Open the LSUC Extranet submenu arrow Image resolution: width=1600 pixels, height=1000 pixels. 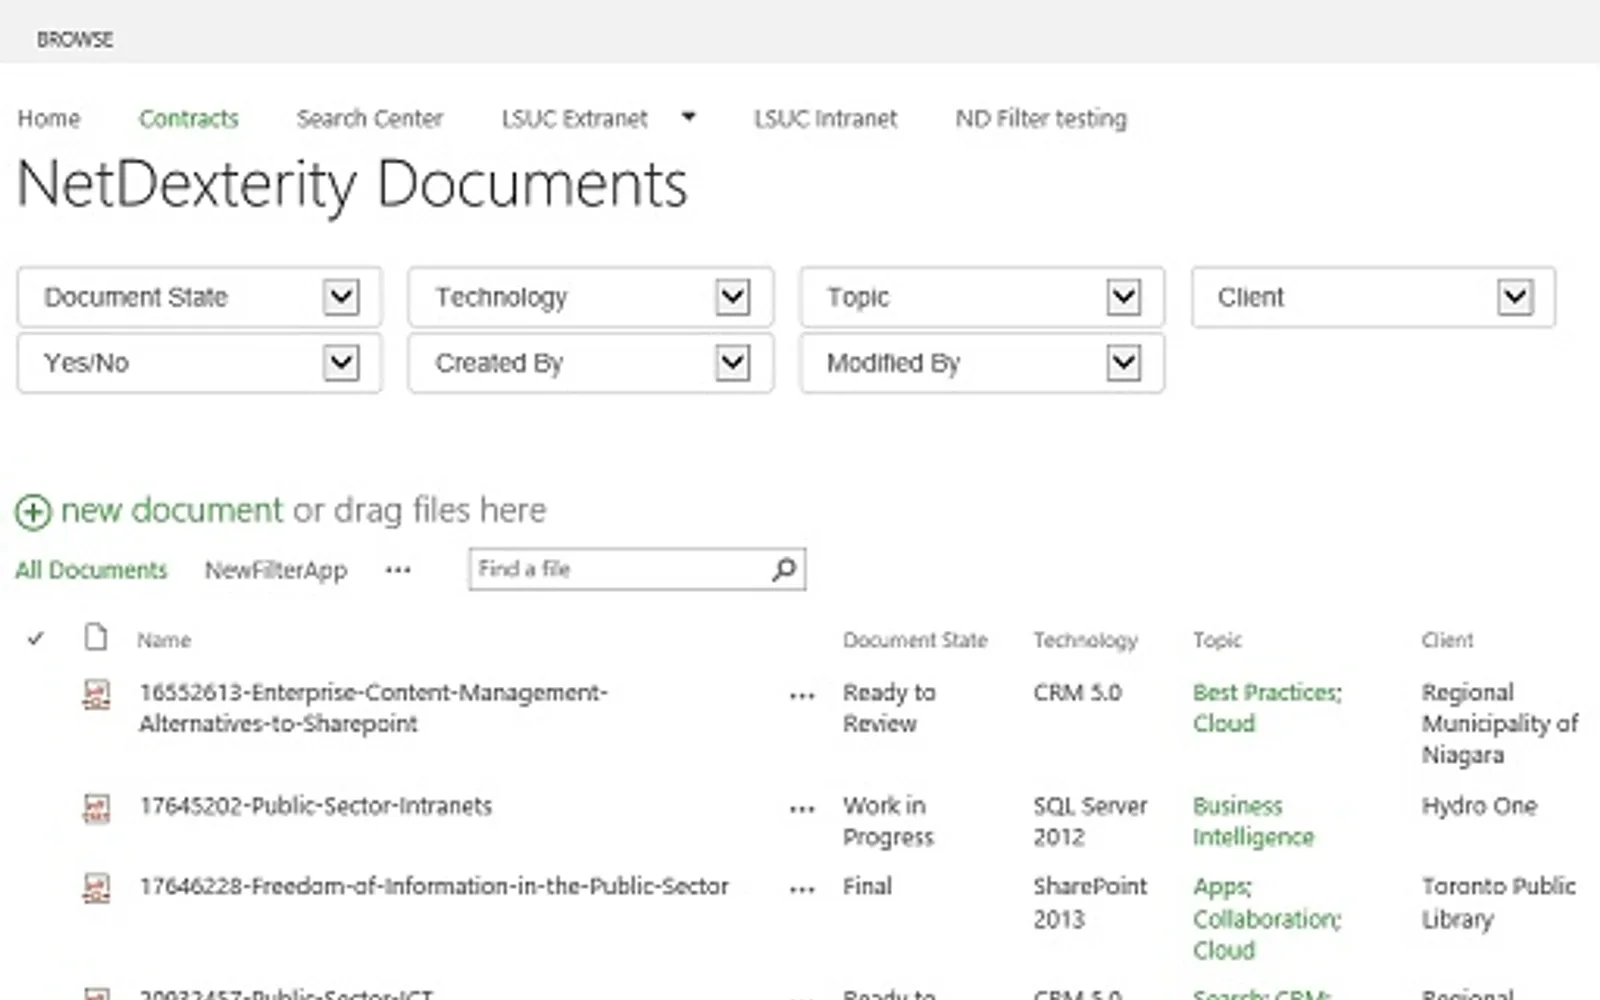tap(688, 117)
